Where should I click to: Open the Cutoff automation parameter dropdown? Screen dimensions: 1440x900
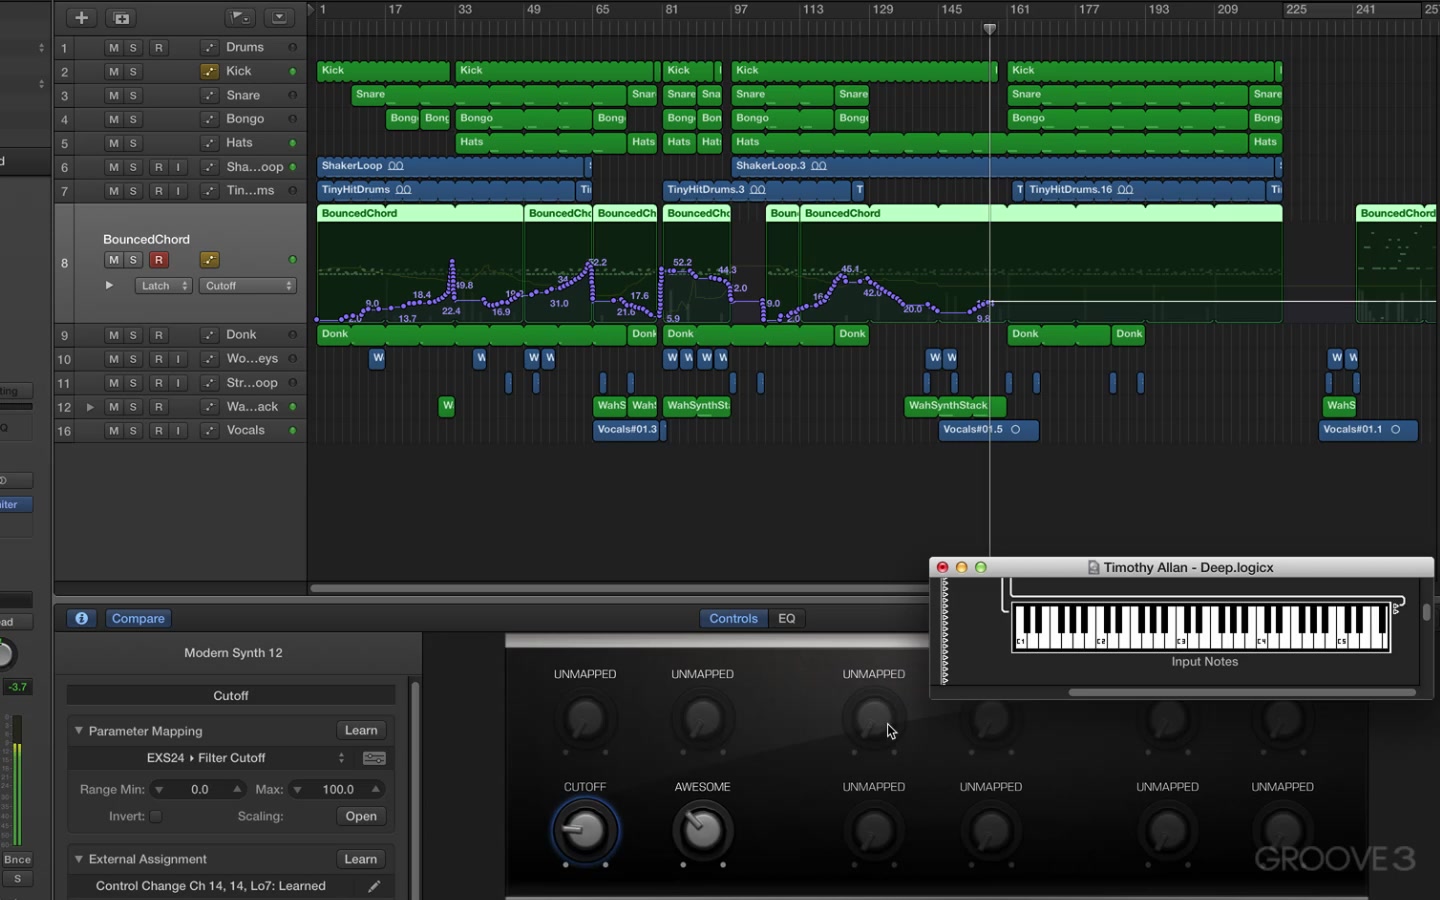[248, 286]
